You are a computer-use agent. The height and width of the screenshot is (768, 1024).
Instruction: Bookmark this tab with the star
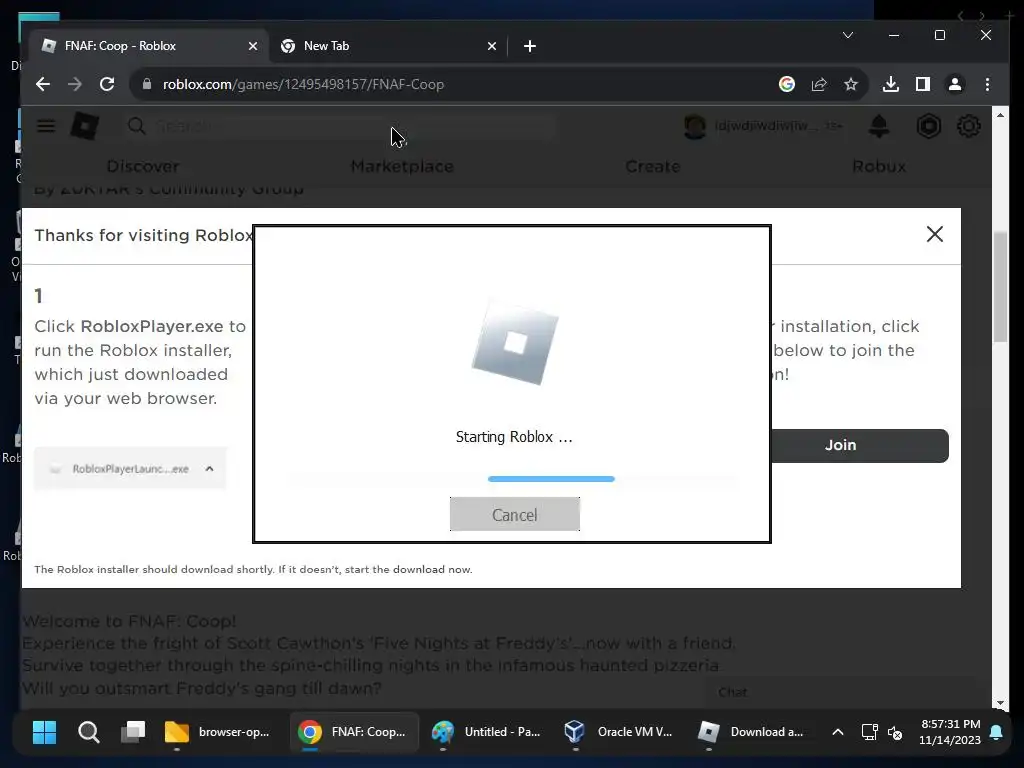point(850,84)
